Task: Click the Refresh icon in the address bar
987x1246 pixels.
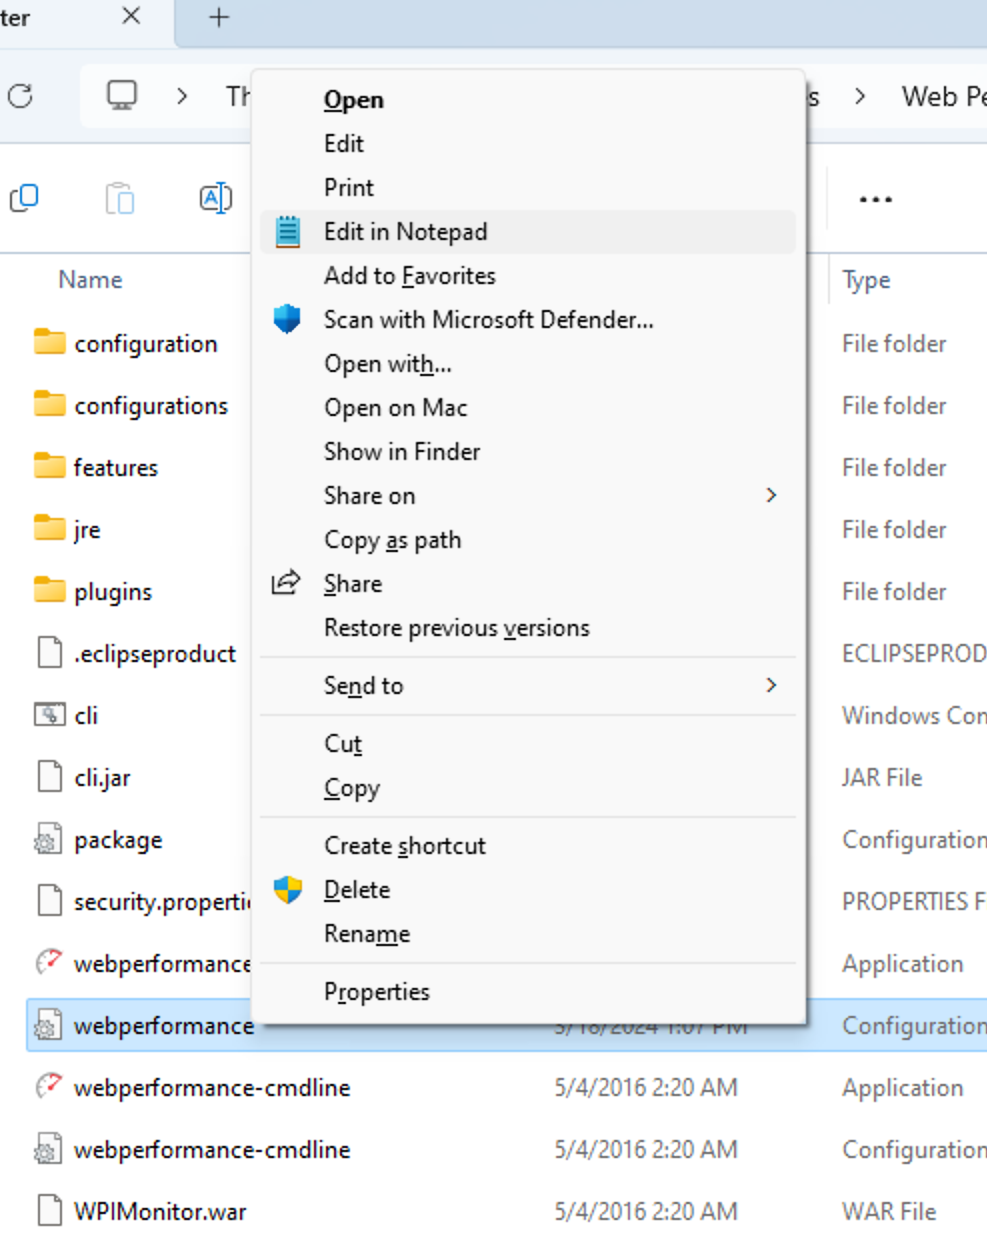Action: (x=21, y=96)
